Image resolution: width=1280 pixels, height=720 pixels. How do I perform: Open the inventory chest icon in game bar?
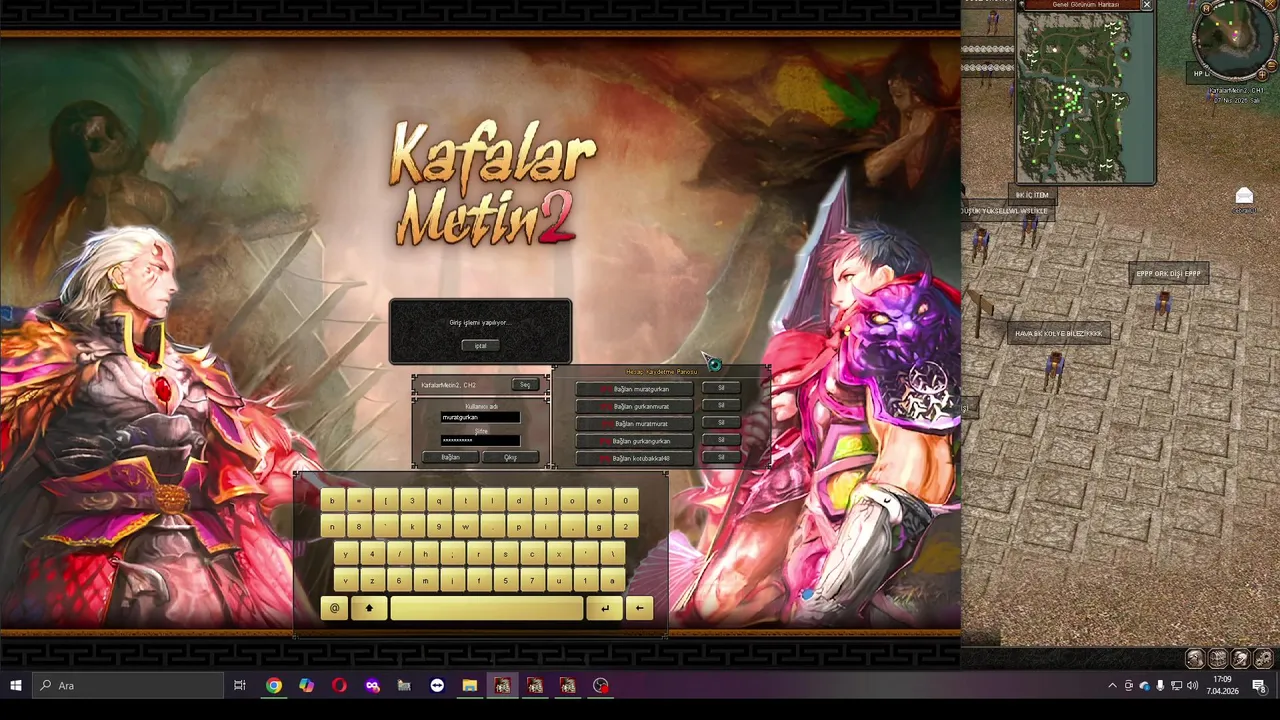tap(1218, 658)
